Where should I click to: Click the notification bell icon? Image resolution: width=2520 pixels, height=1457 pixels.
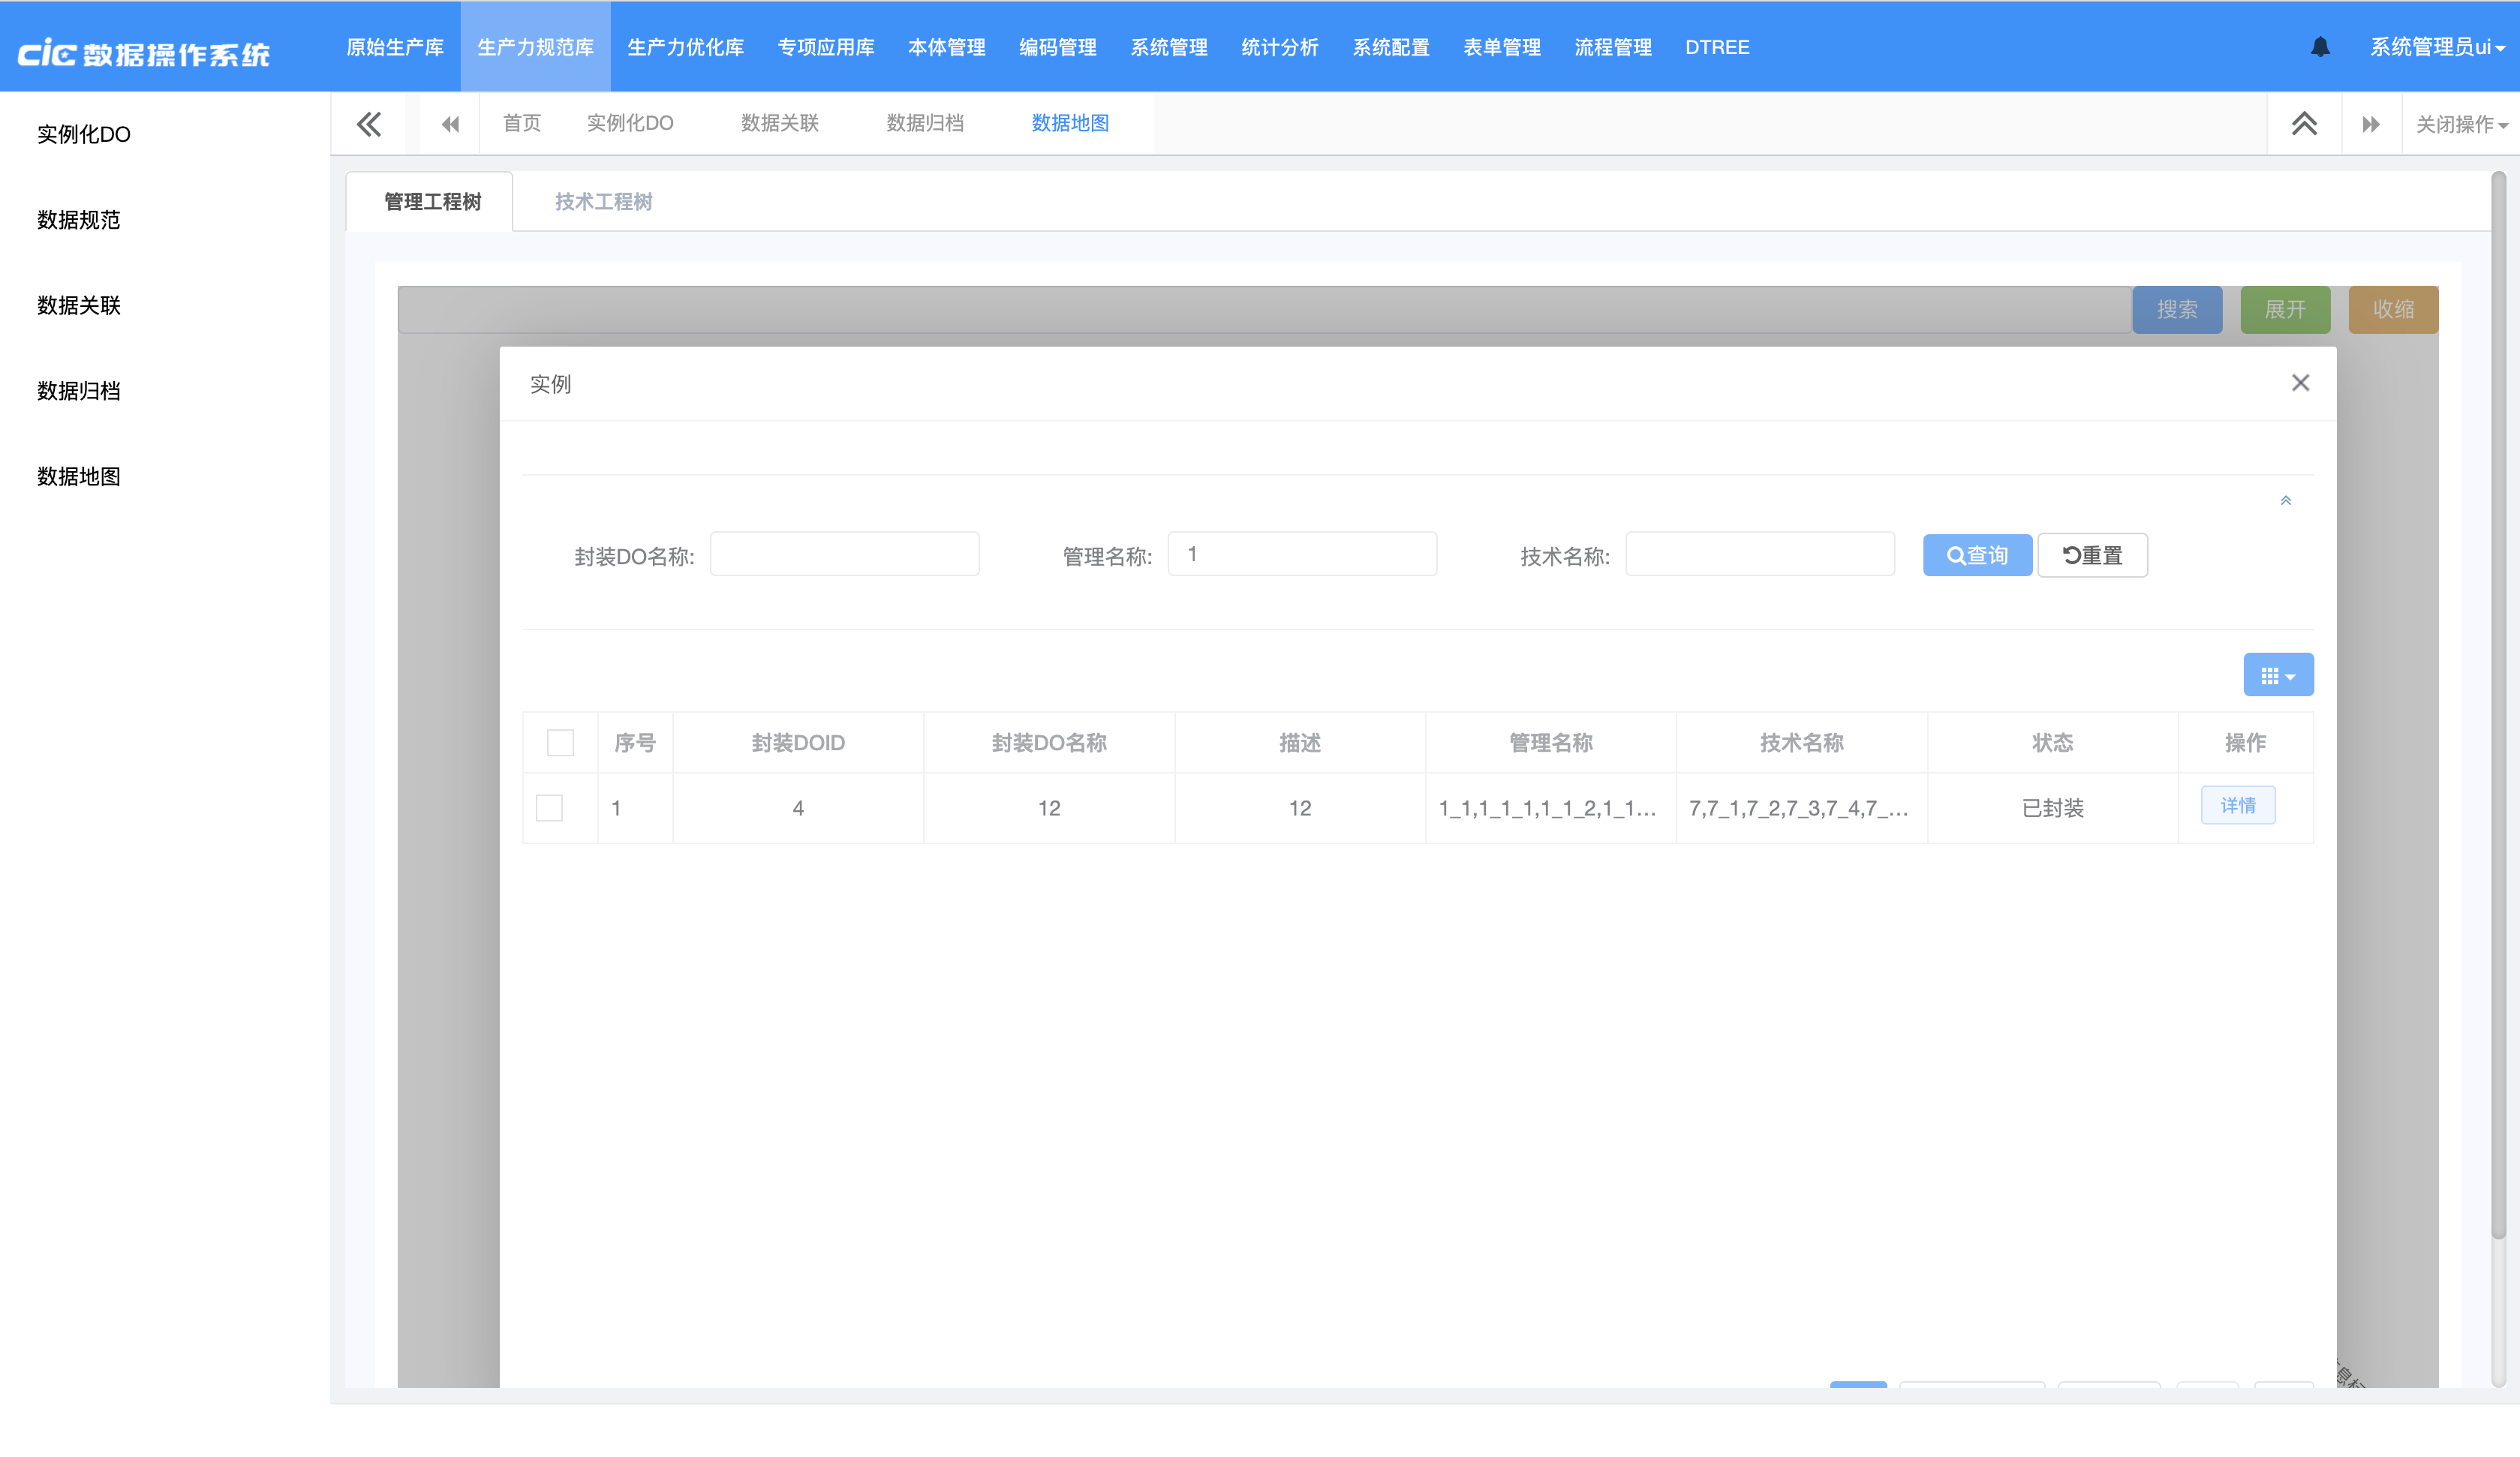[2320, 47]
